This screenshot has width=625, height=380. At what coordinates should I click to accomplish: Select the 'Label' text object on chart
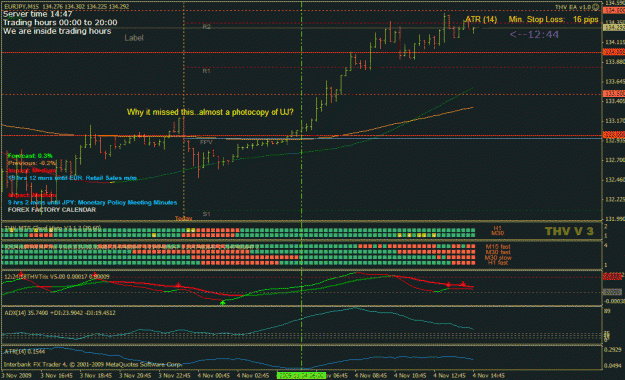[134, 38]
